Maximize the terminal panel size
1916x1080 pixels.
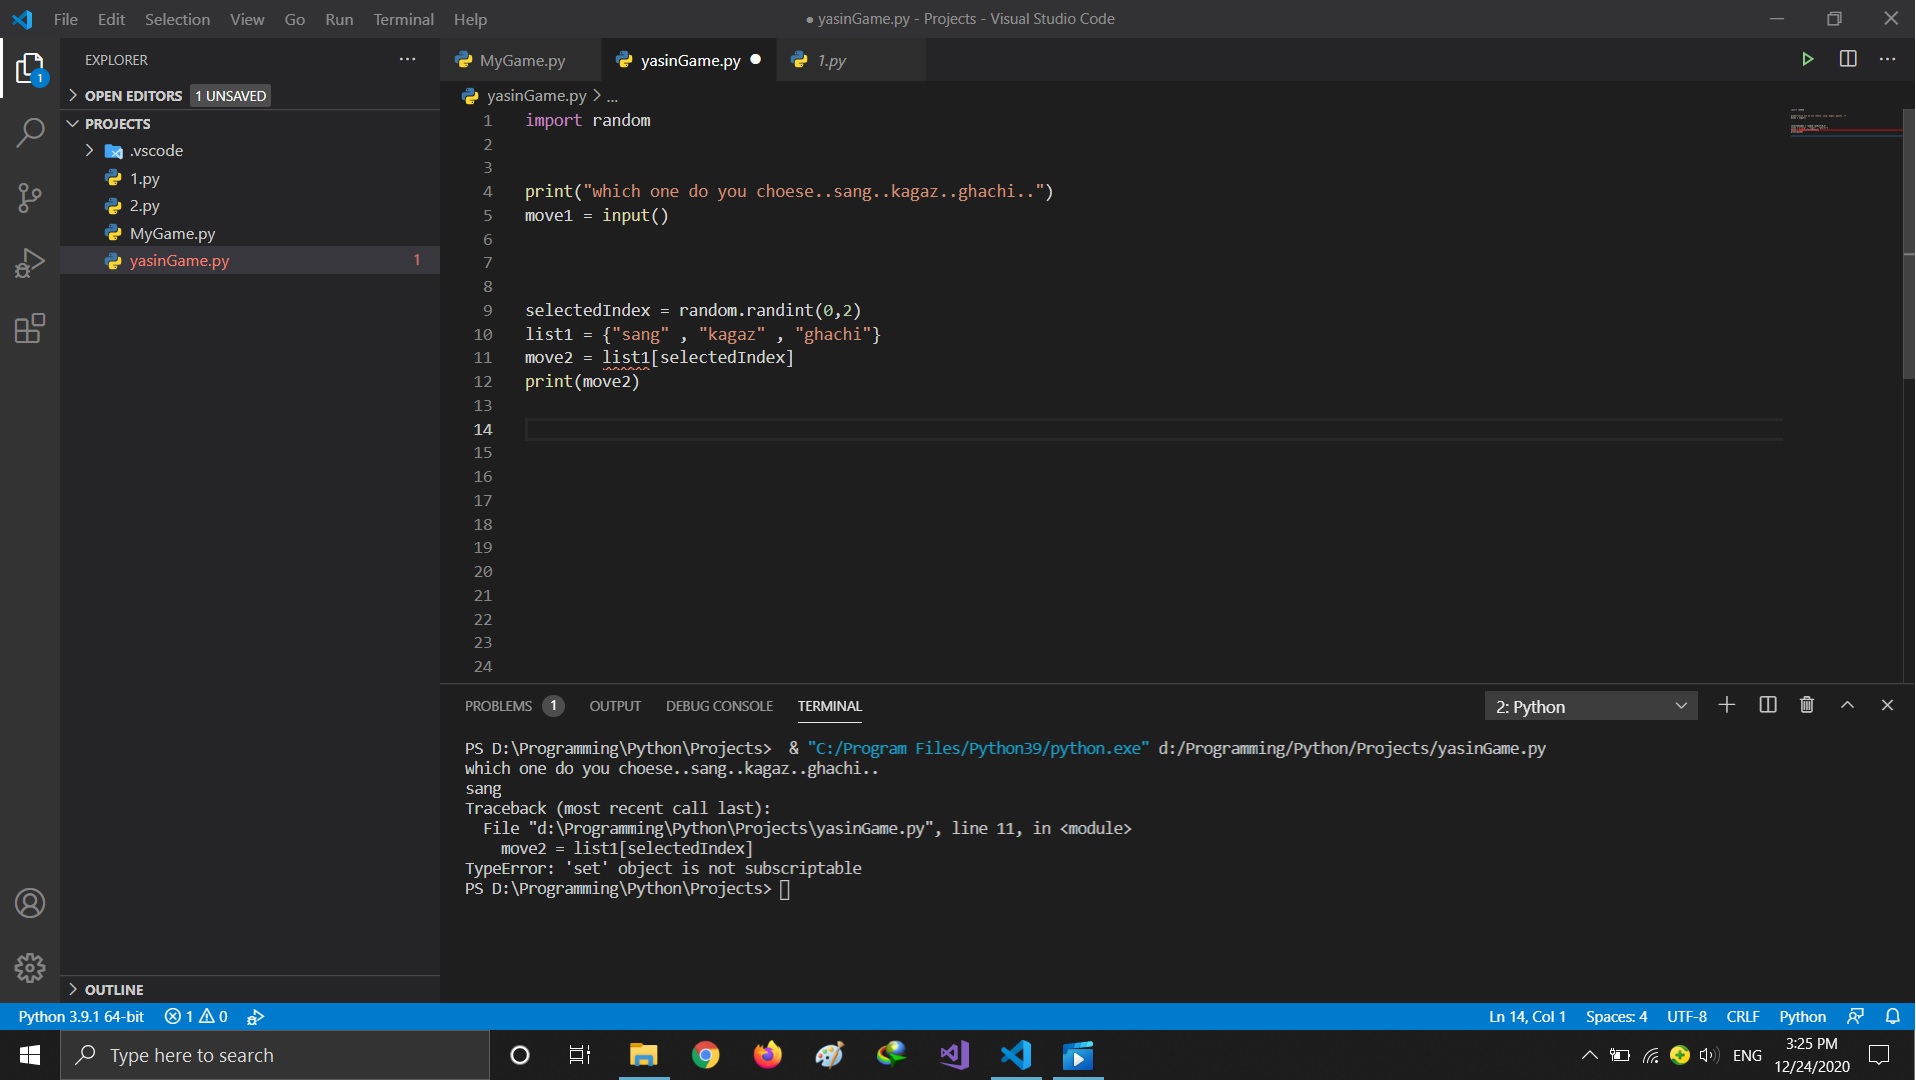1847,705
